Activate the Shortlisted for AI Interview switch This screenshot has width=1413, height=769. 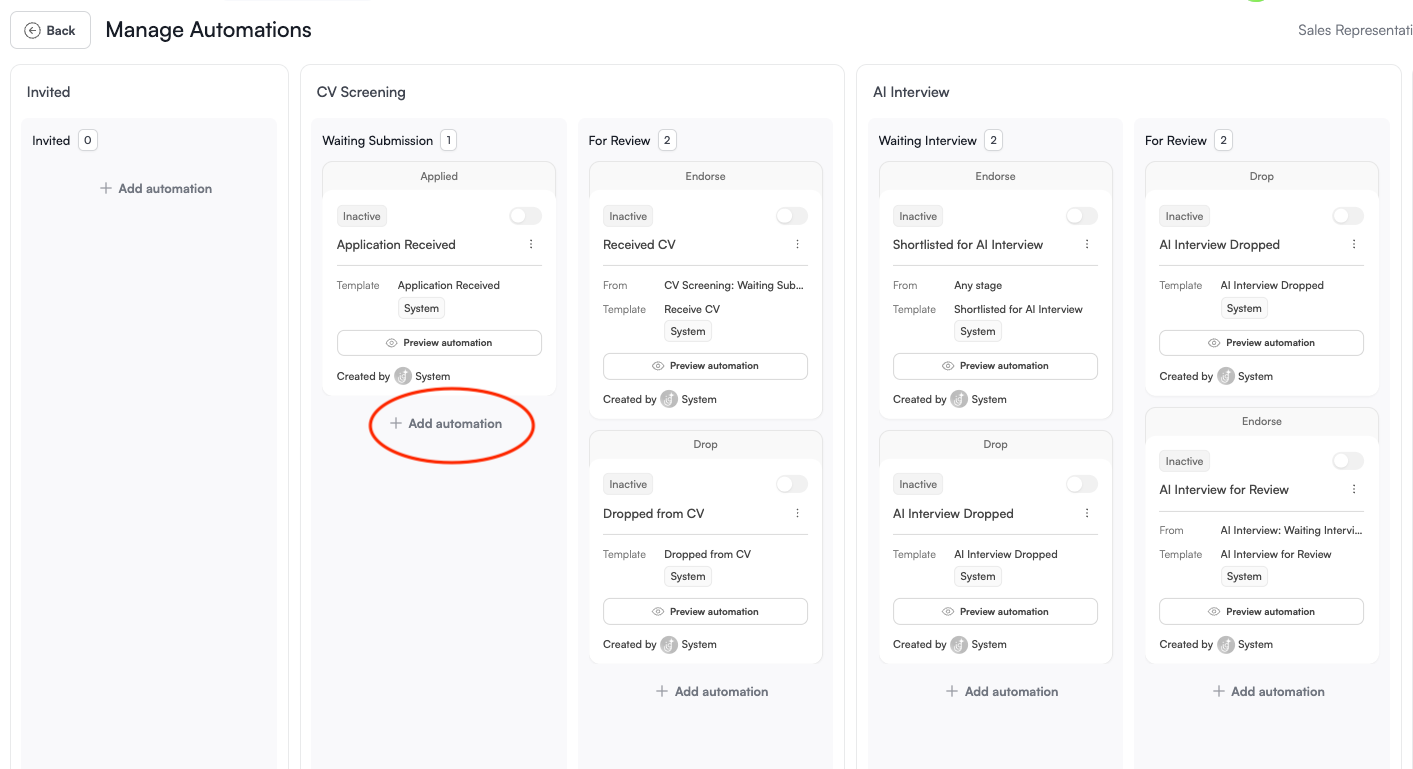[x=1080, y=215]
